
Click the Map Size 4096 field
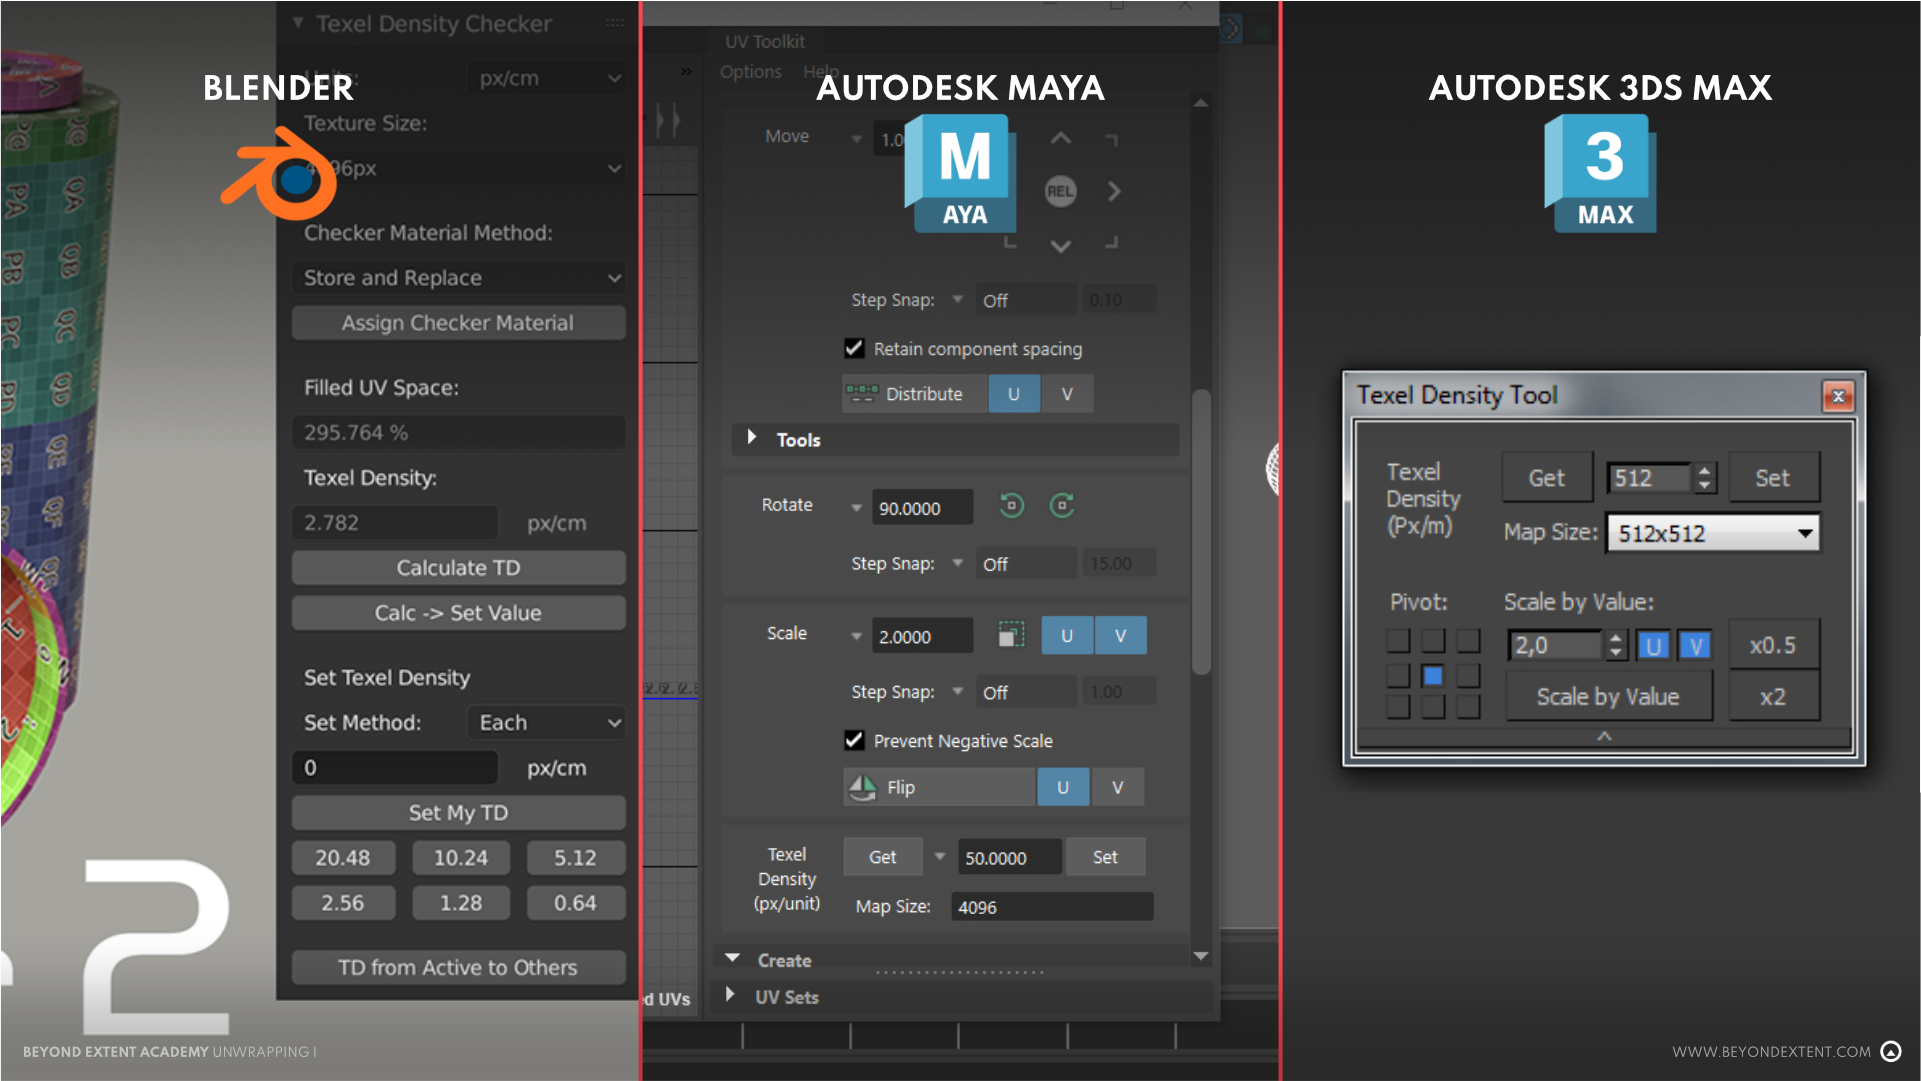(x=1052, y=907)
